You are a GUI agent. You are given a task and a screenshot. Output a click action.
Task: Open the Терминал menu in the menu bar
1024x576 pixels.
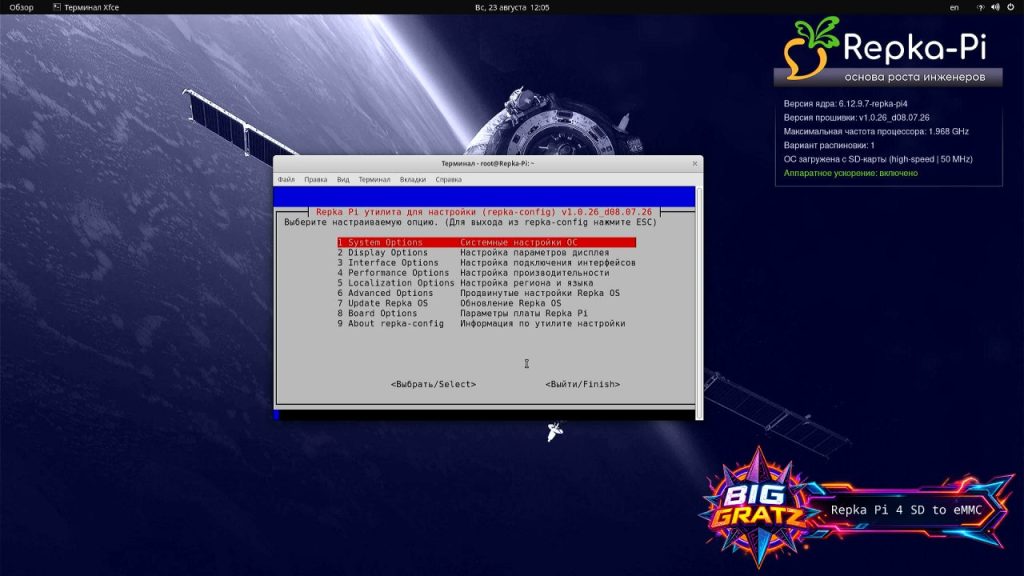374,180
